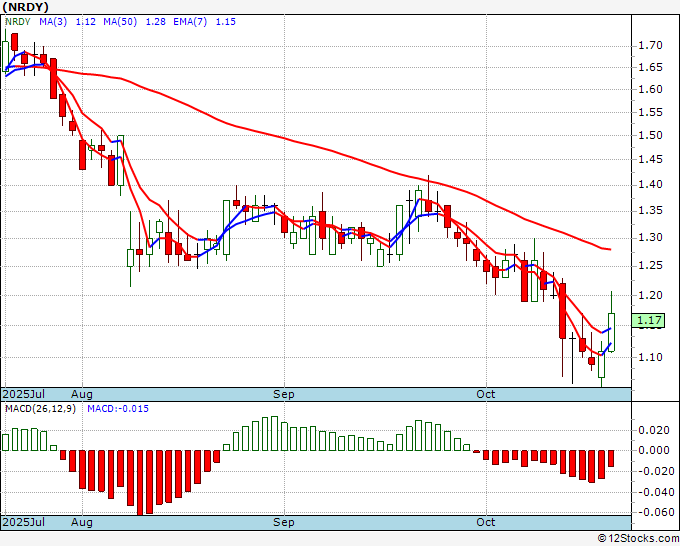
Task: Click the 1.45 price axis label
Action: tap(650, 160)
